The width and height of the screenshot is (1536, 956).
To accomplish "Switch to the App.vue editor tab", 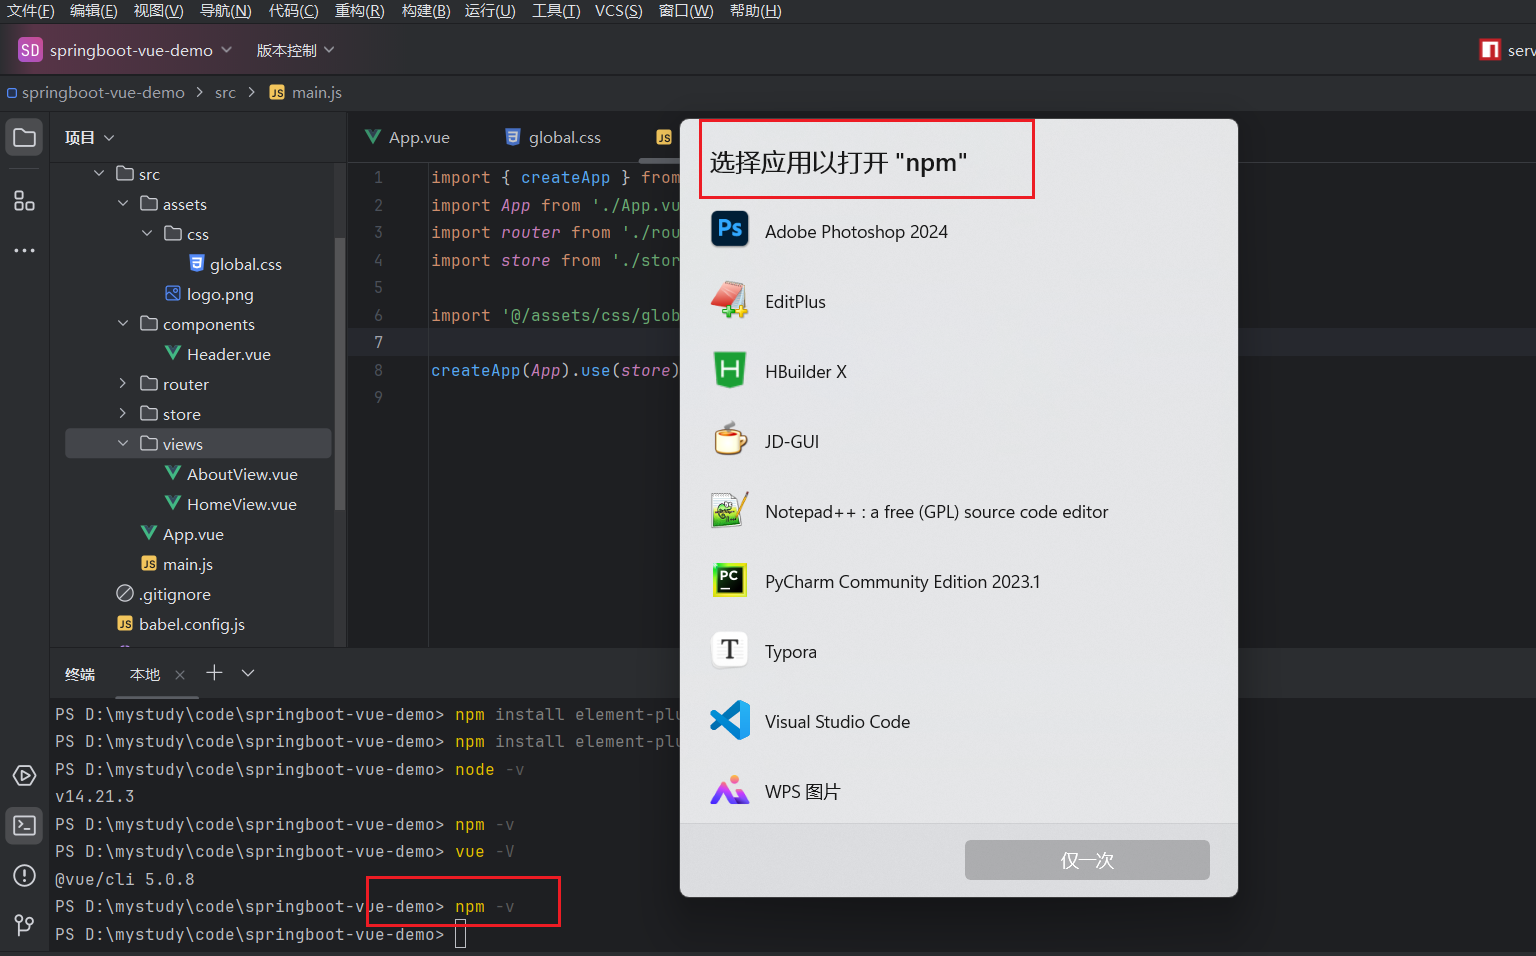I will pyautogui.click(x=408, y=138).
